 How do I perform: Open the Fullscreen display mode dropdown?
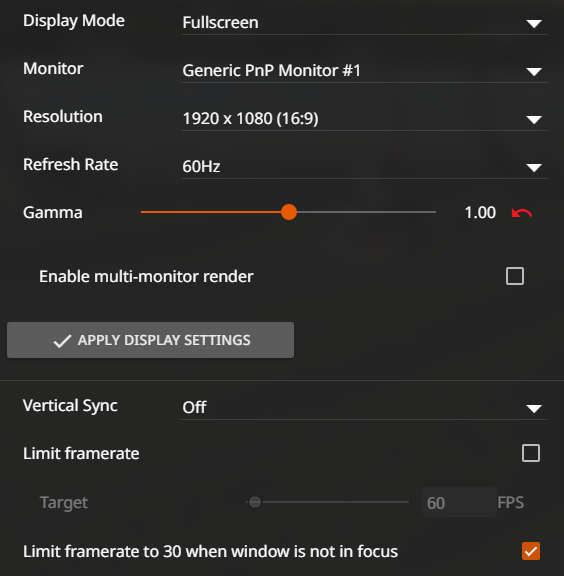point(364,23)
